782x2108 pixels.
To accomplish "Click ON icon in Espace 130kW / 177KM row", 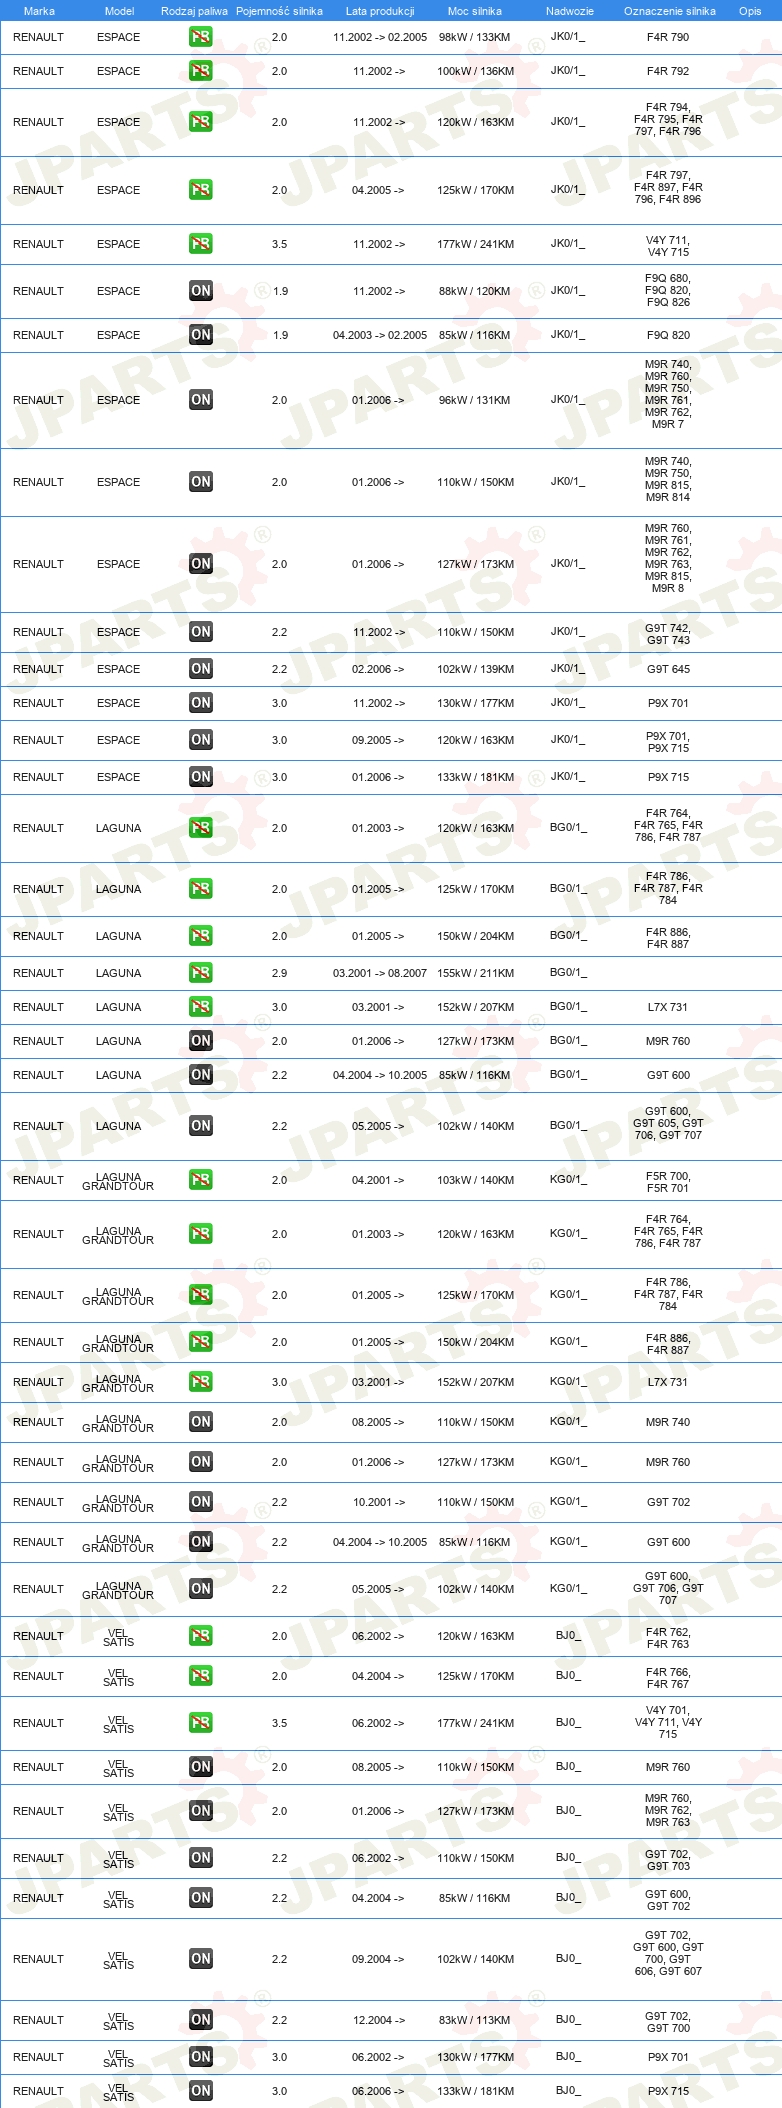I will click(201, 703).
